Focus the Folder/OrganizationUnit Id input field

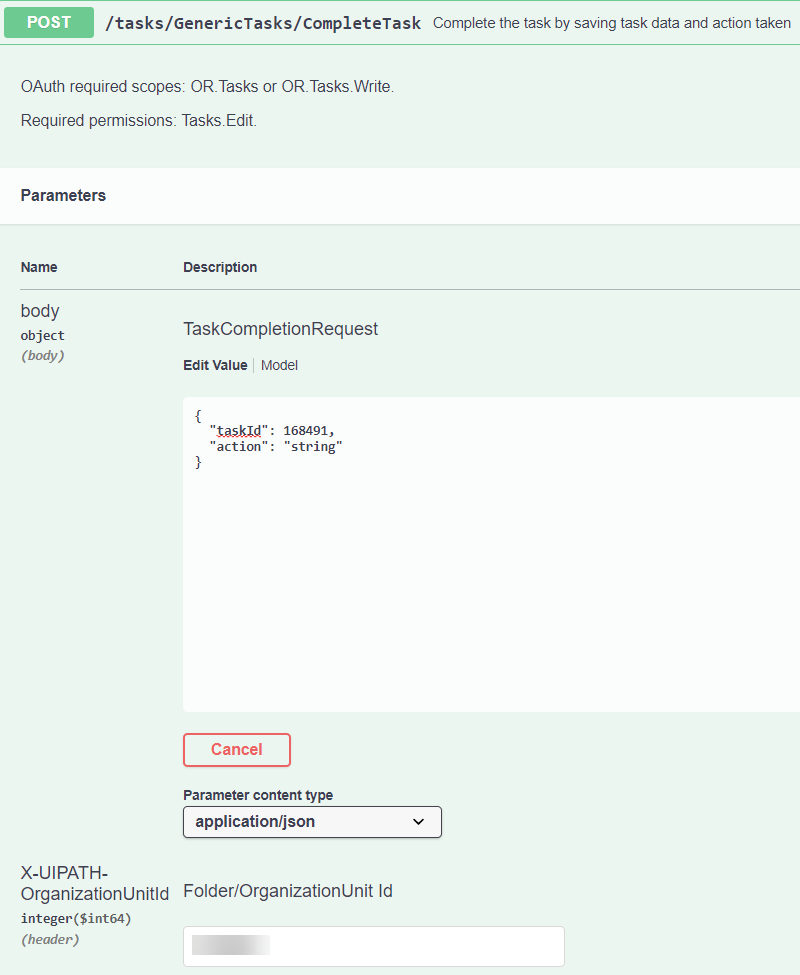point(373,946)
